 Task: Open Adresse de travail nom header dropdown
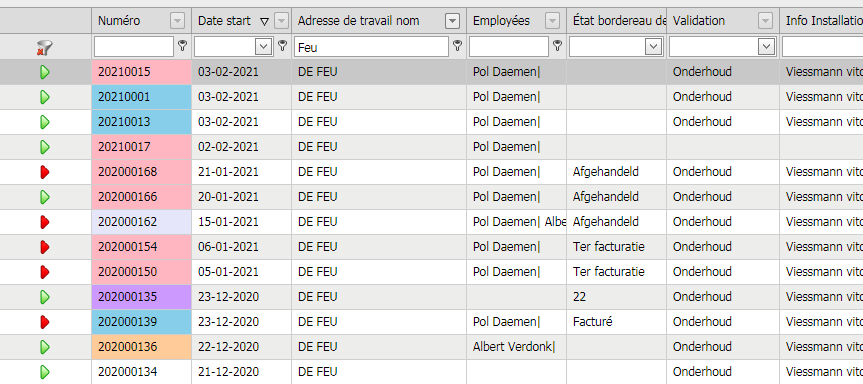(x=452, y=21)
